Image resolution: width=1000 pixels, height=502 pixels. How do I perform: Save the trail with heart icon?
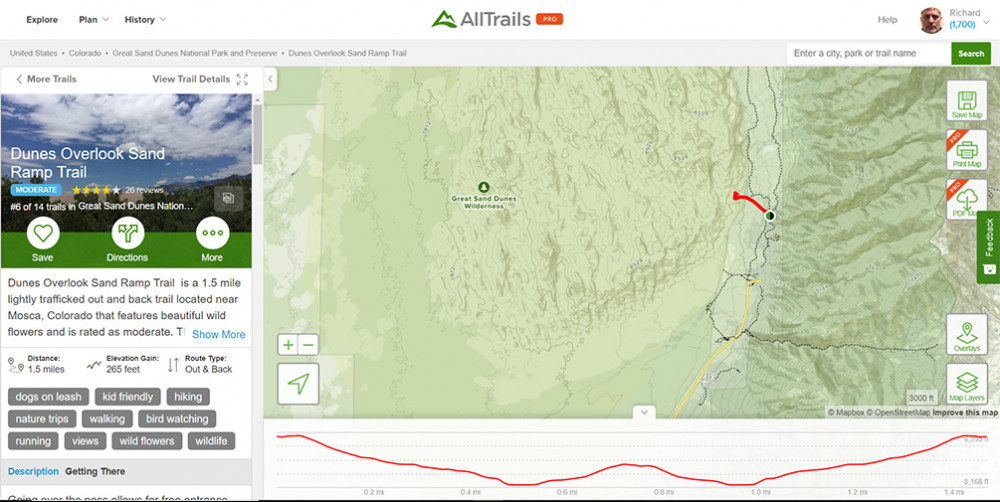point(43,233)
